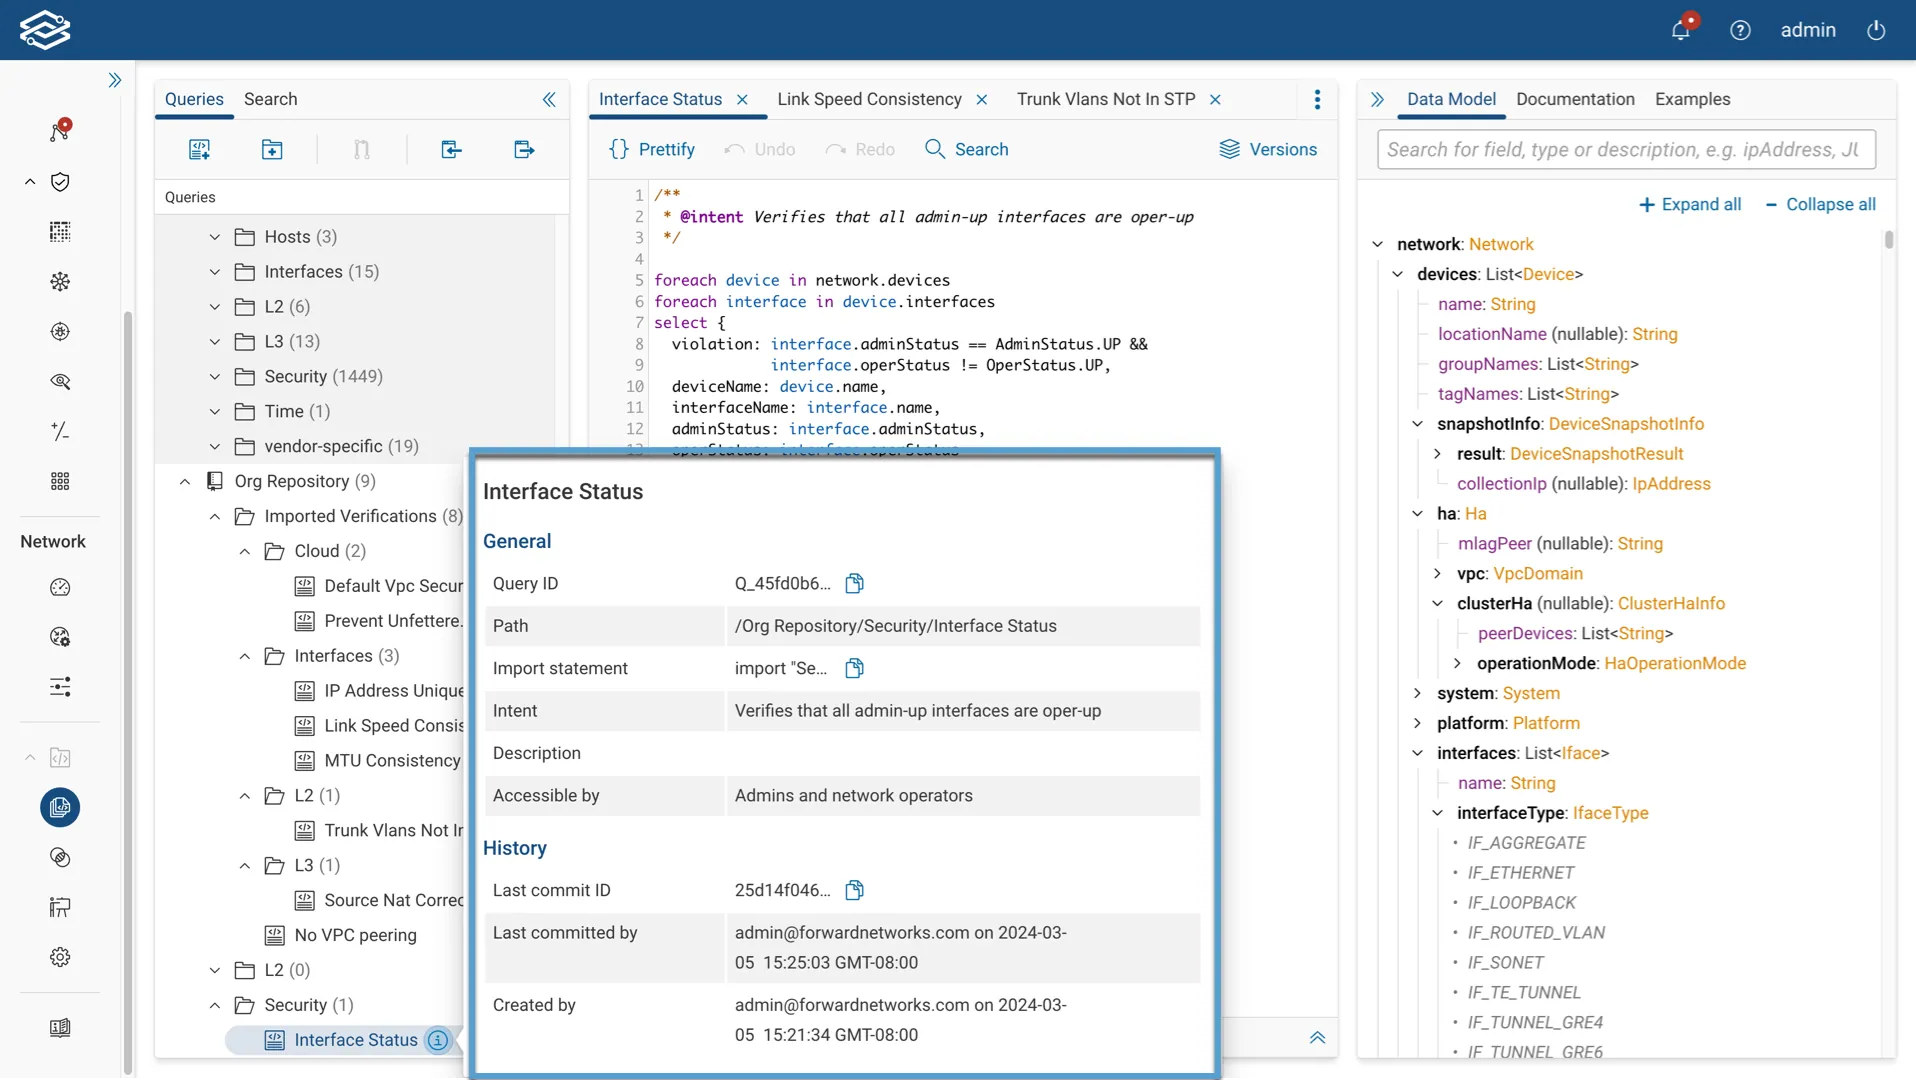The image size is (1916, 1080).
Task: Close the Trunk Vlans Not In STP tab
Action: click(1215, 99)
